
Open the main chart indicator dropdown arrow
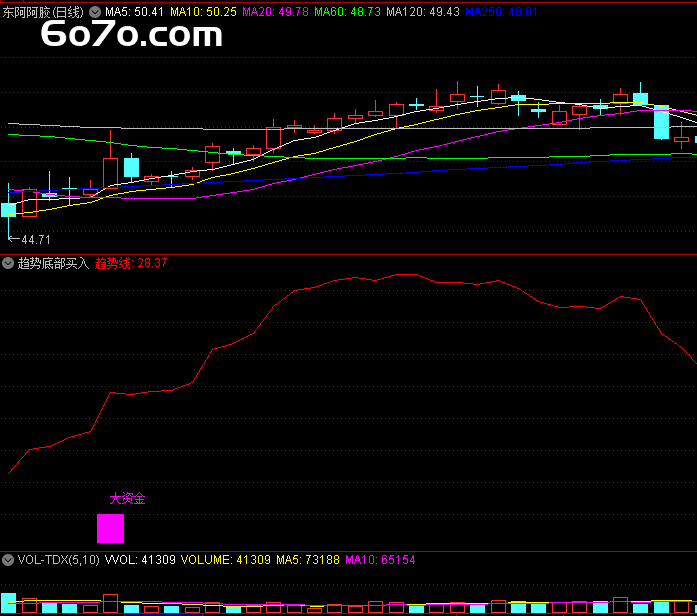click(95, 12)
